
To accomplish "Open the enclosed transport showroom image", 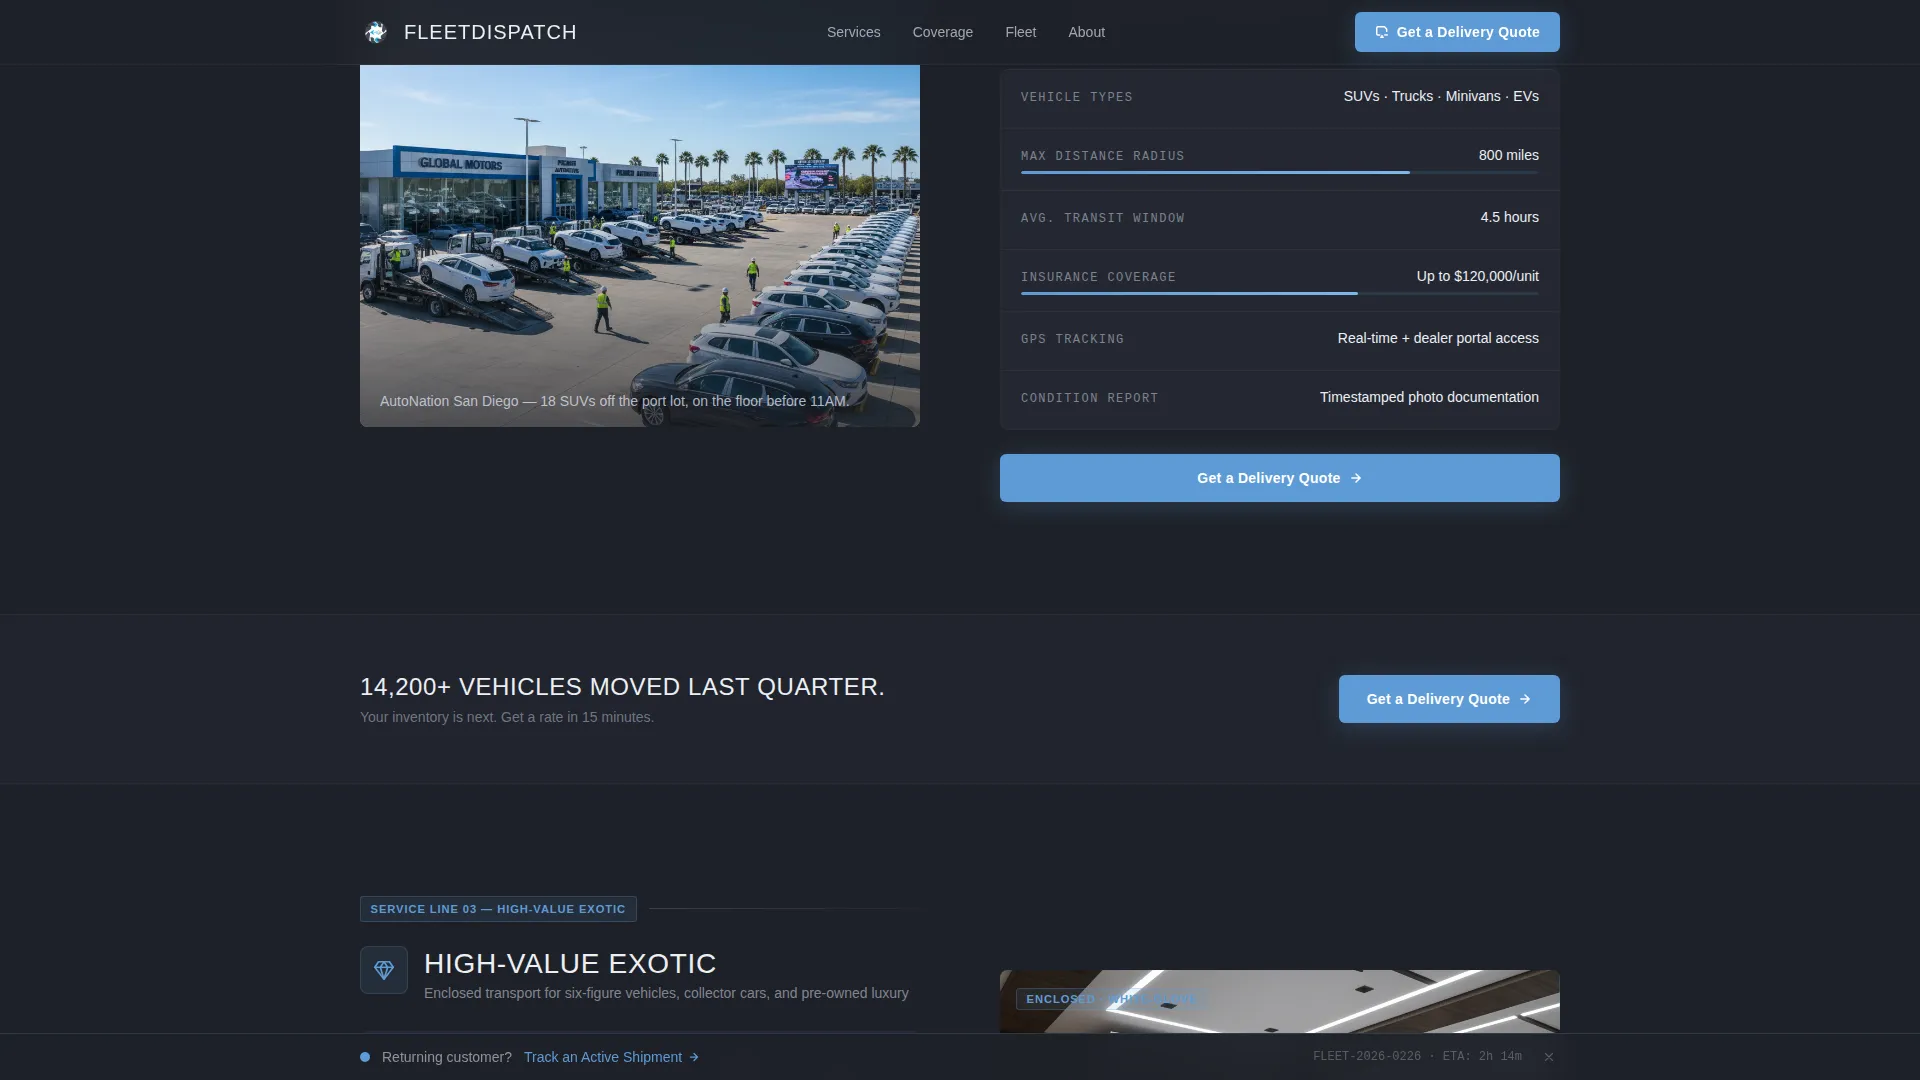I will pyautogui.click(x=1280, y=1001).
